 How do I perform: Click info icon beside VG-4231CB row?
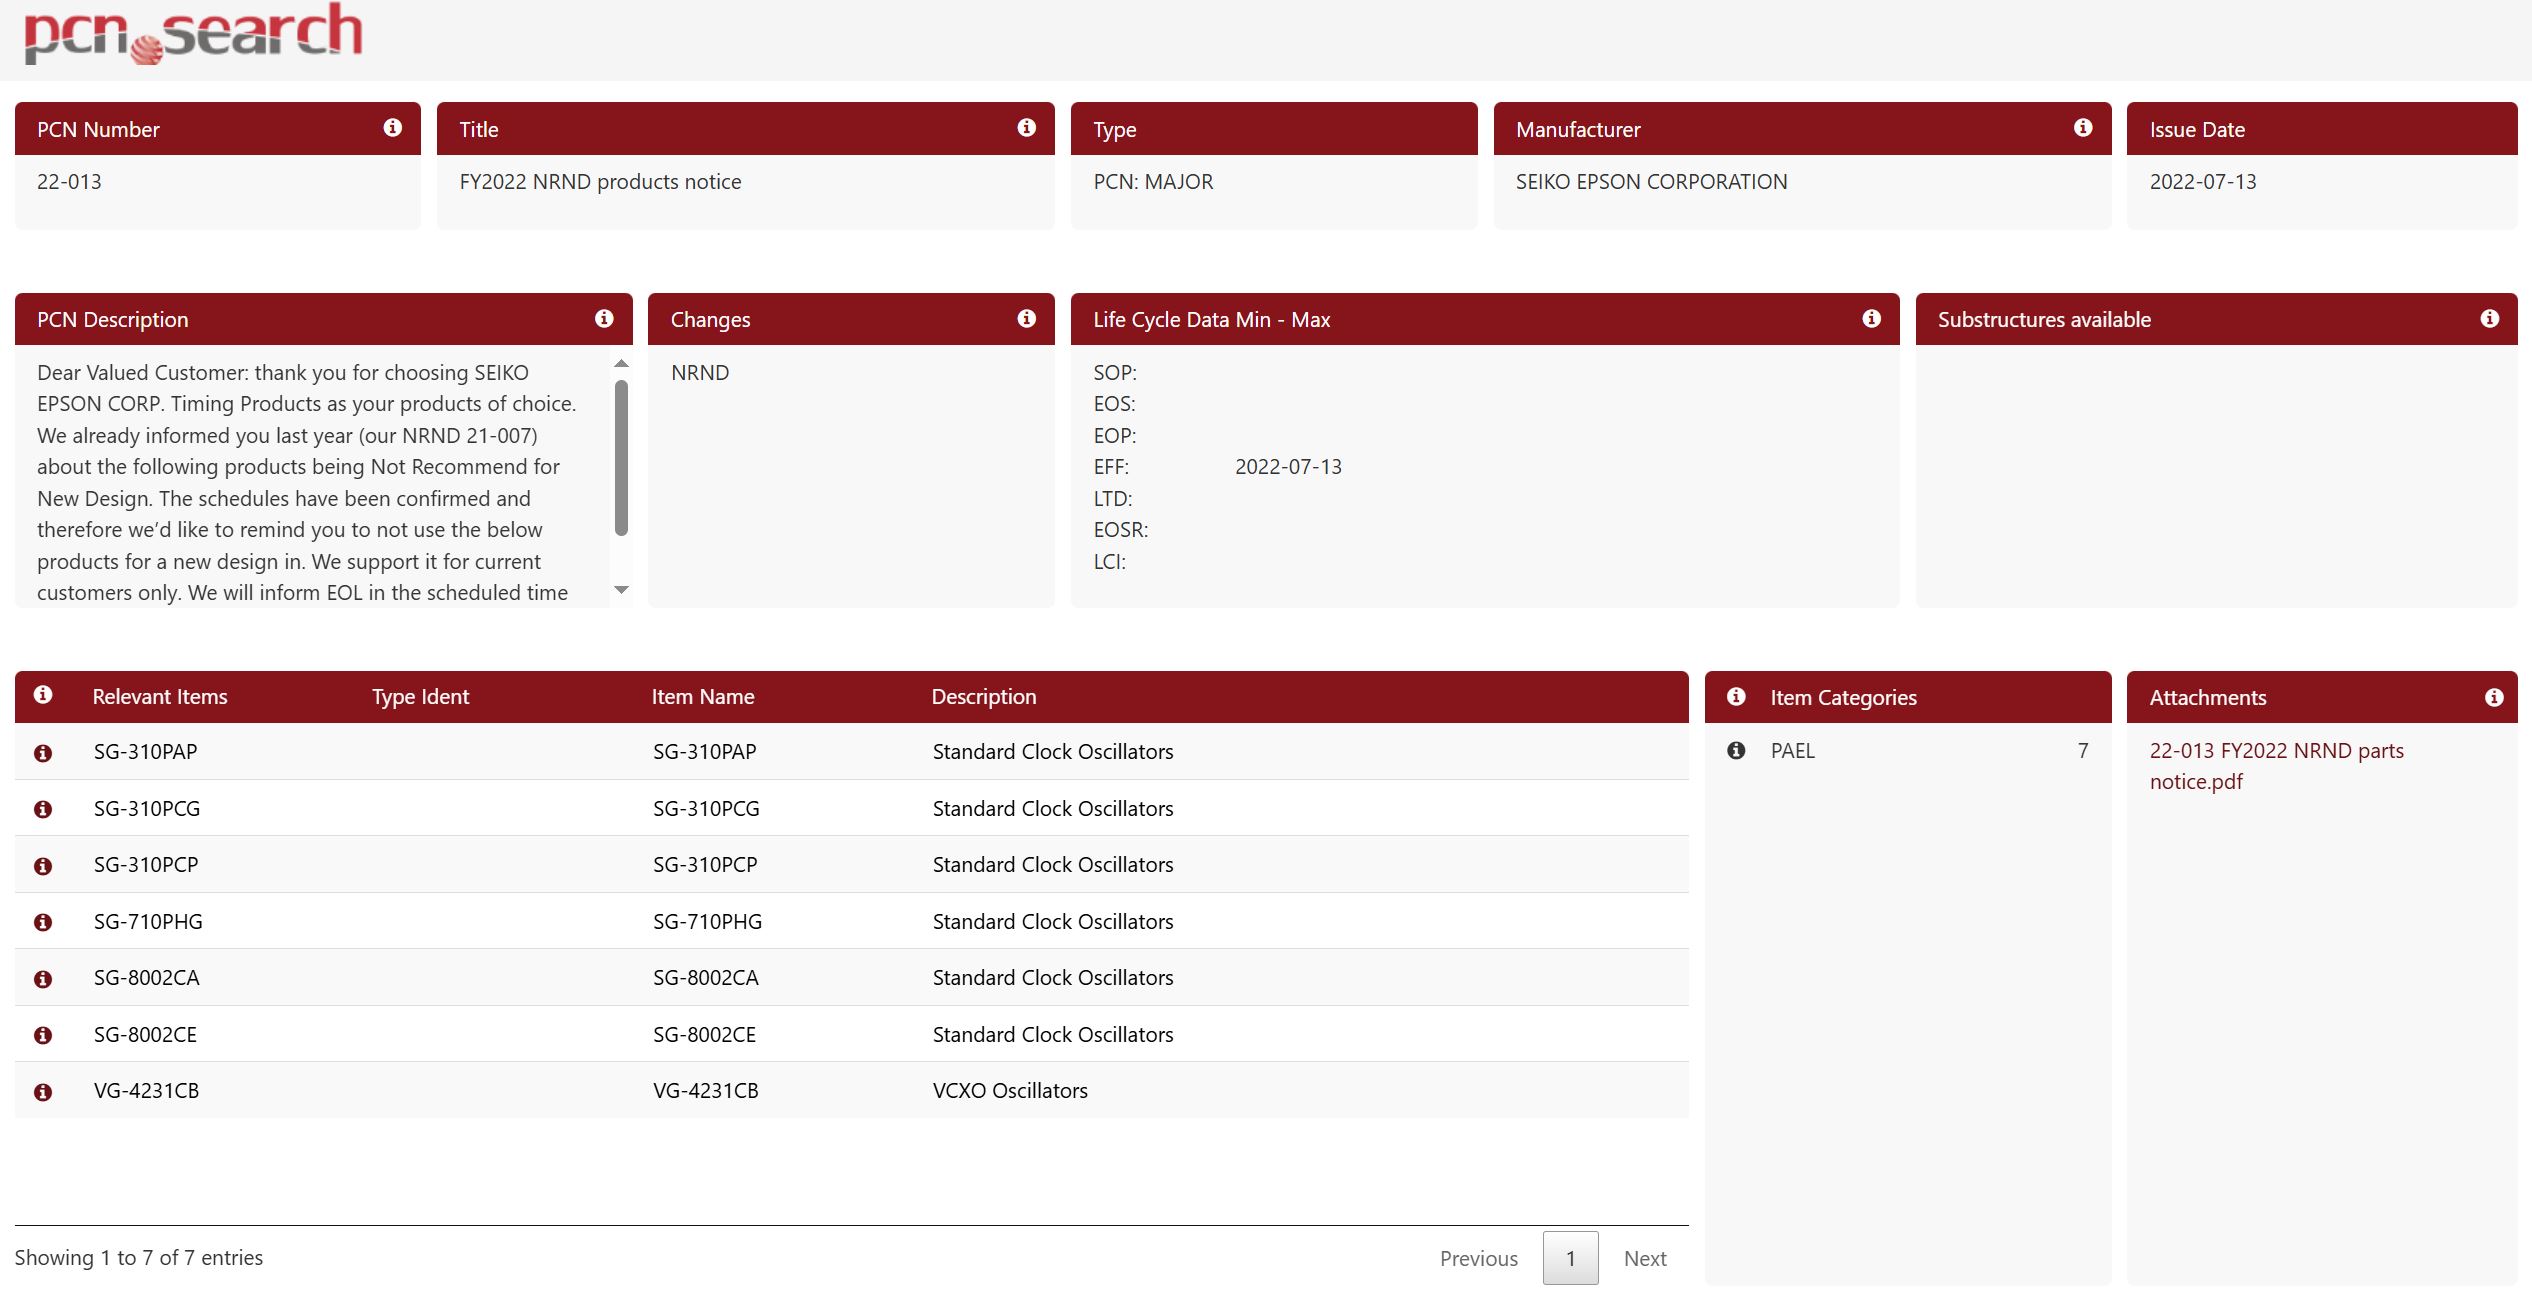[43, 1092]
